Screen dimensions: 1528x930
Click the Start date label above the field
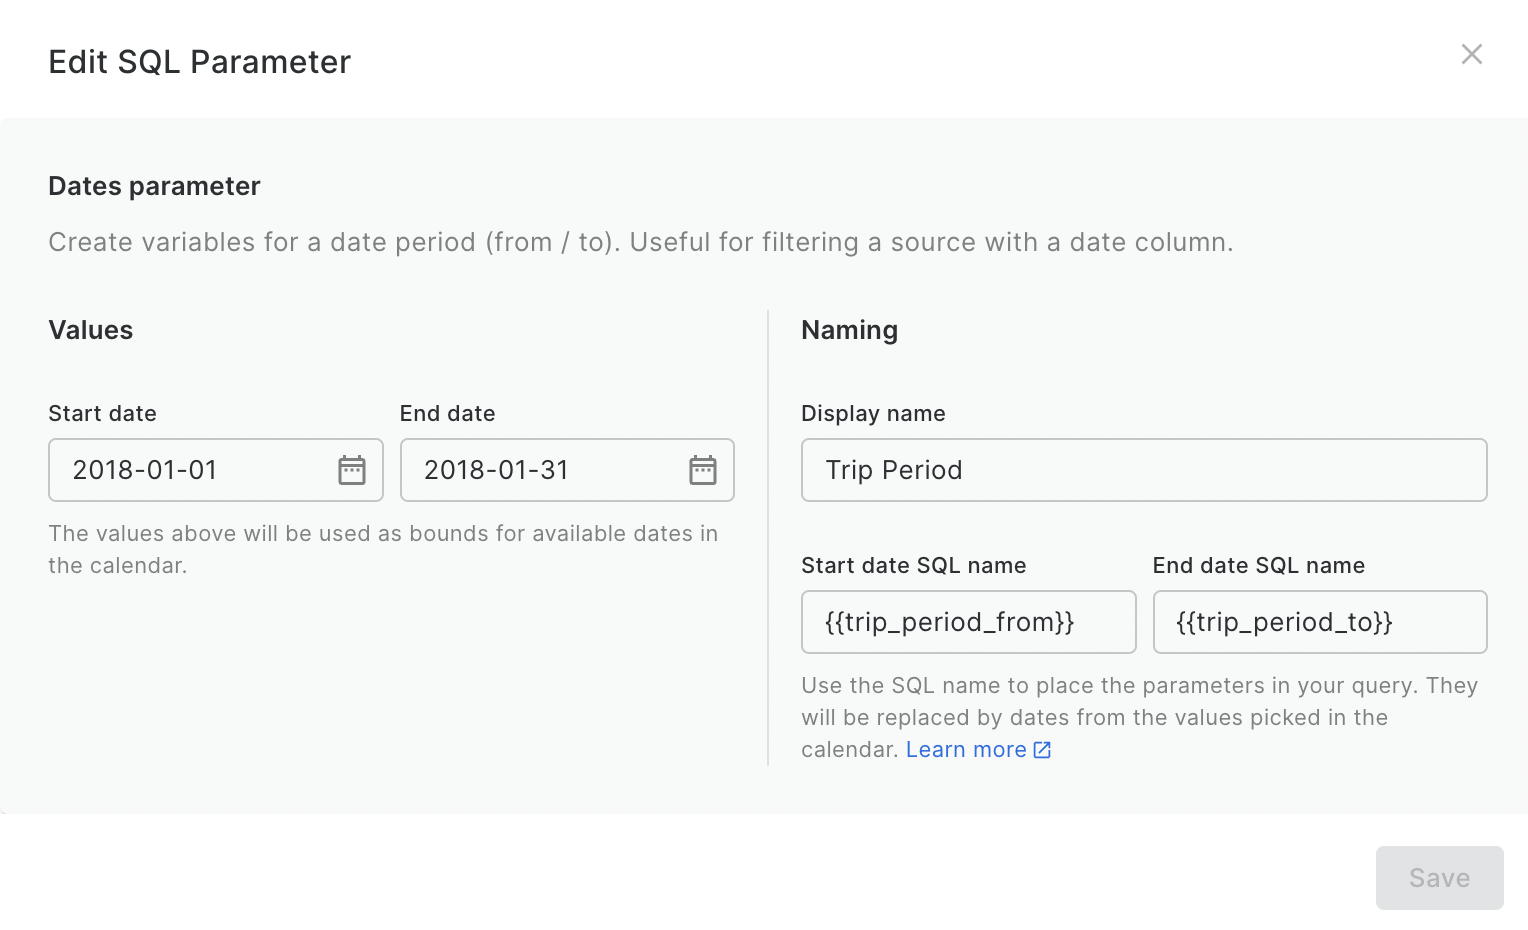[x=102, y=413]
